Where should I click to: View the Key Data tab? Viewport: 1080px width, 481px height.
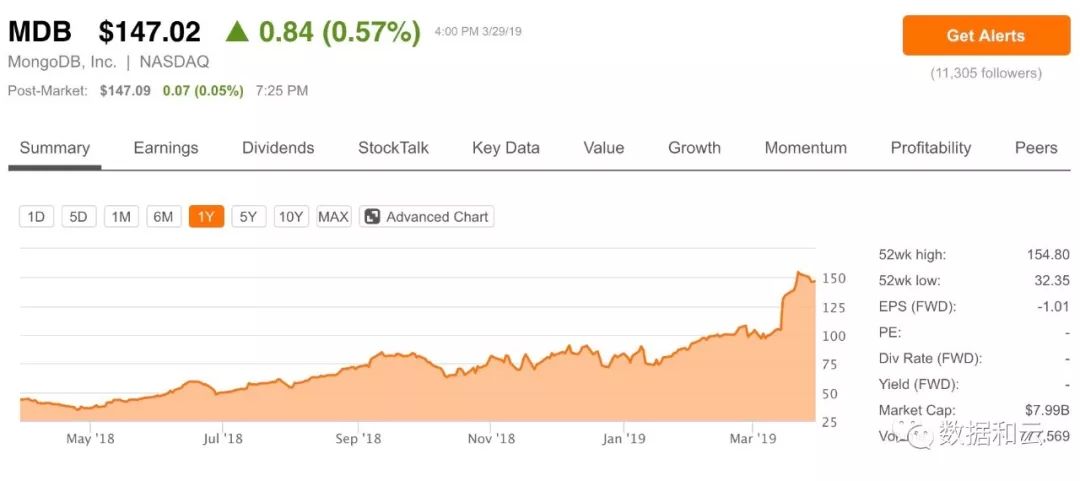click(x=506, y=148)
